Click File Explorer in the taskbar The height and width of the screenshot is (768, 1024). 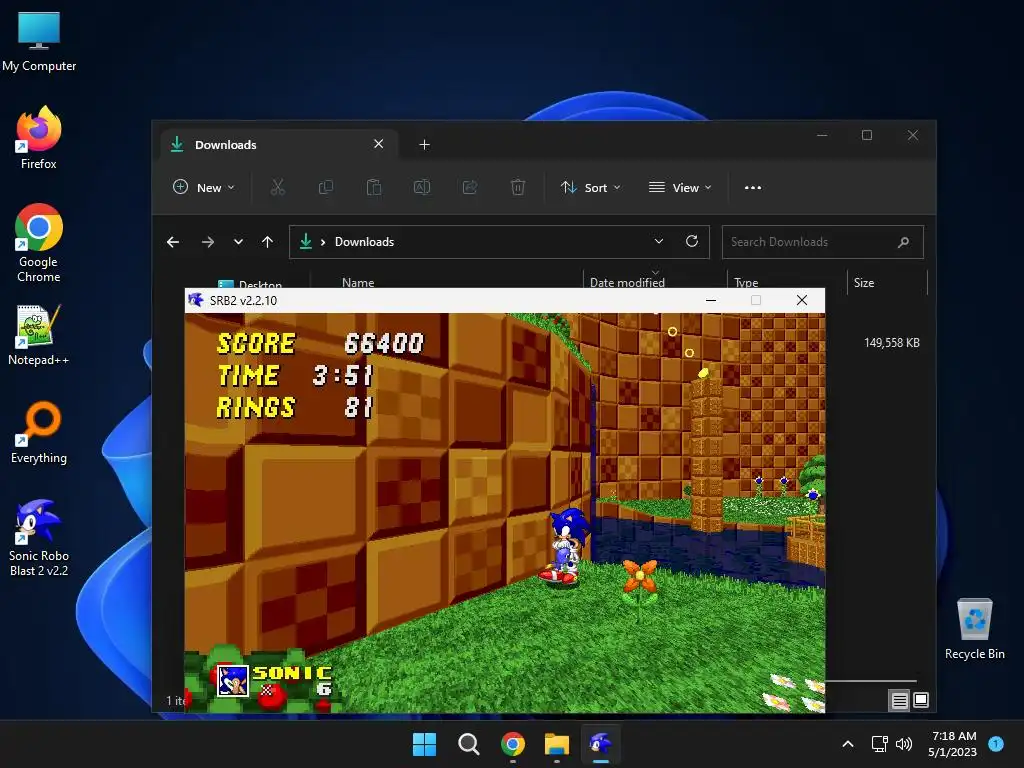(557, 744)
